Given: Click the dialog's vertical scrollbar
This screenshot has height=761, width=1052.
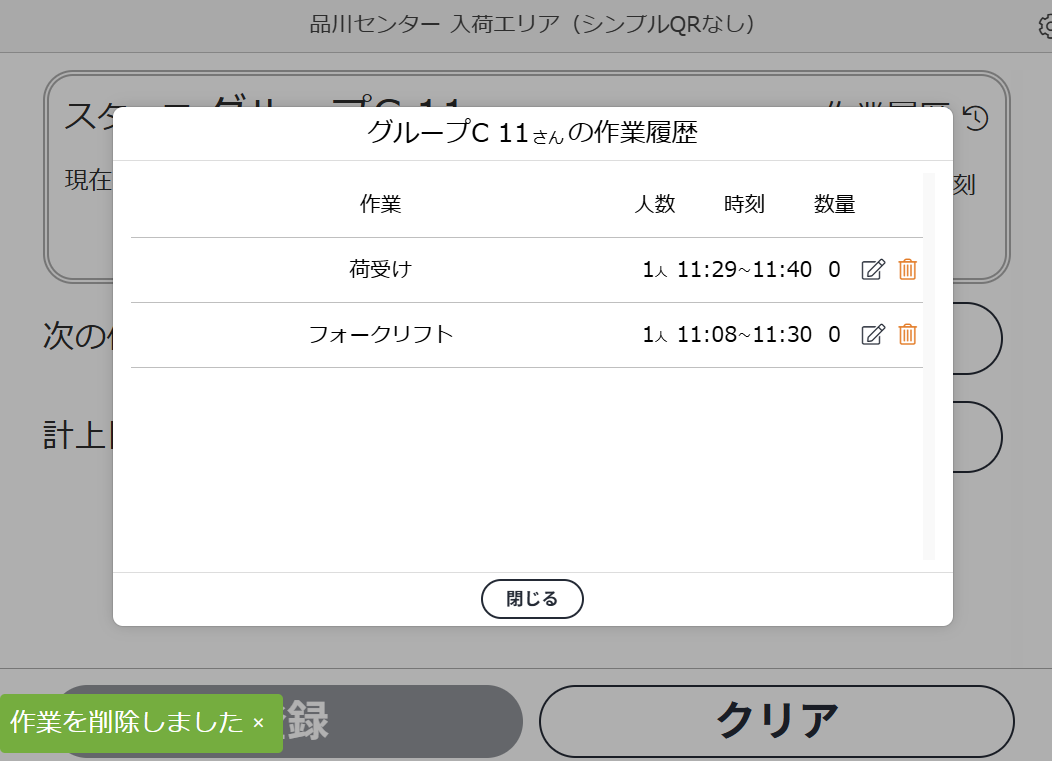Looking at the screenshot, I should [x=929, y=366].
